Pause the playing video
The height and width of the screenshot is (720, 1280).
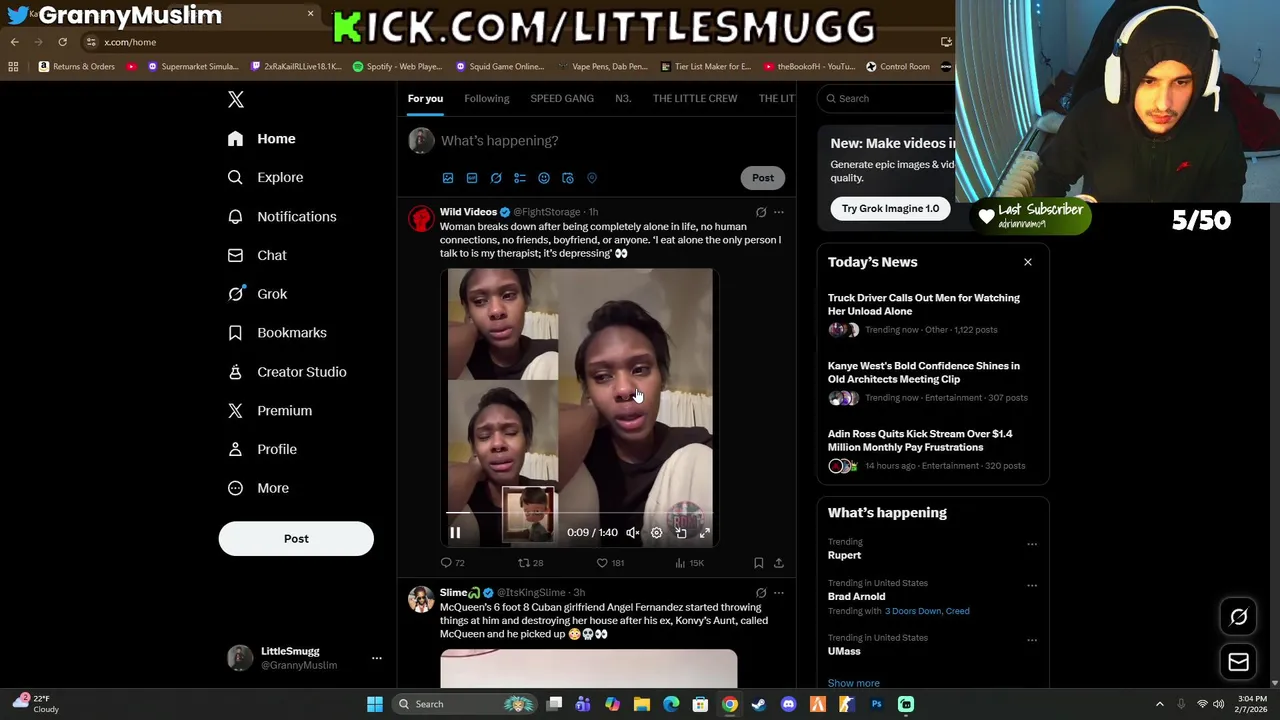[455, 533]
